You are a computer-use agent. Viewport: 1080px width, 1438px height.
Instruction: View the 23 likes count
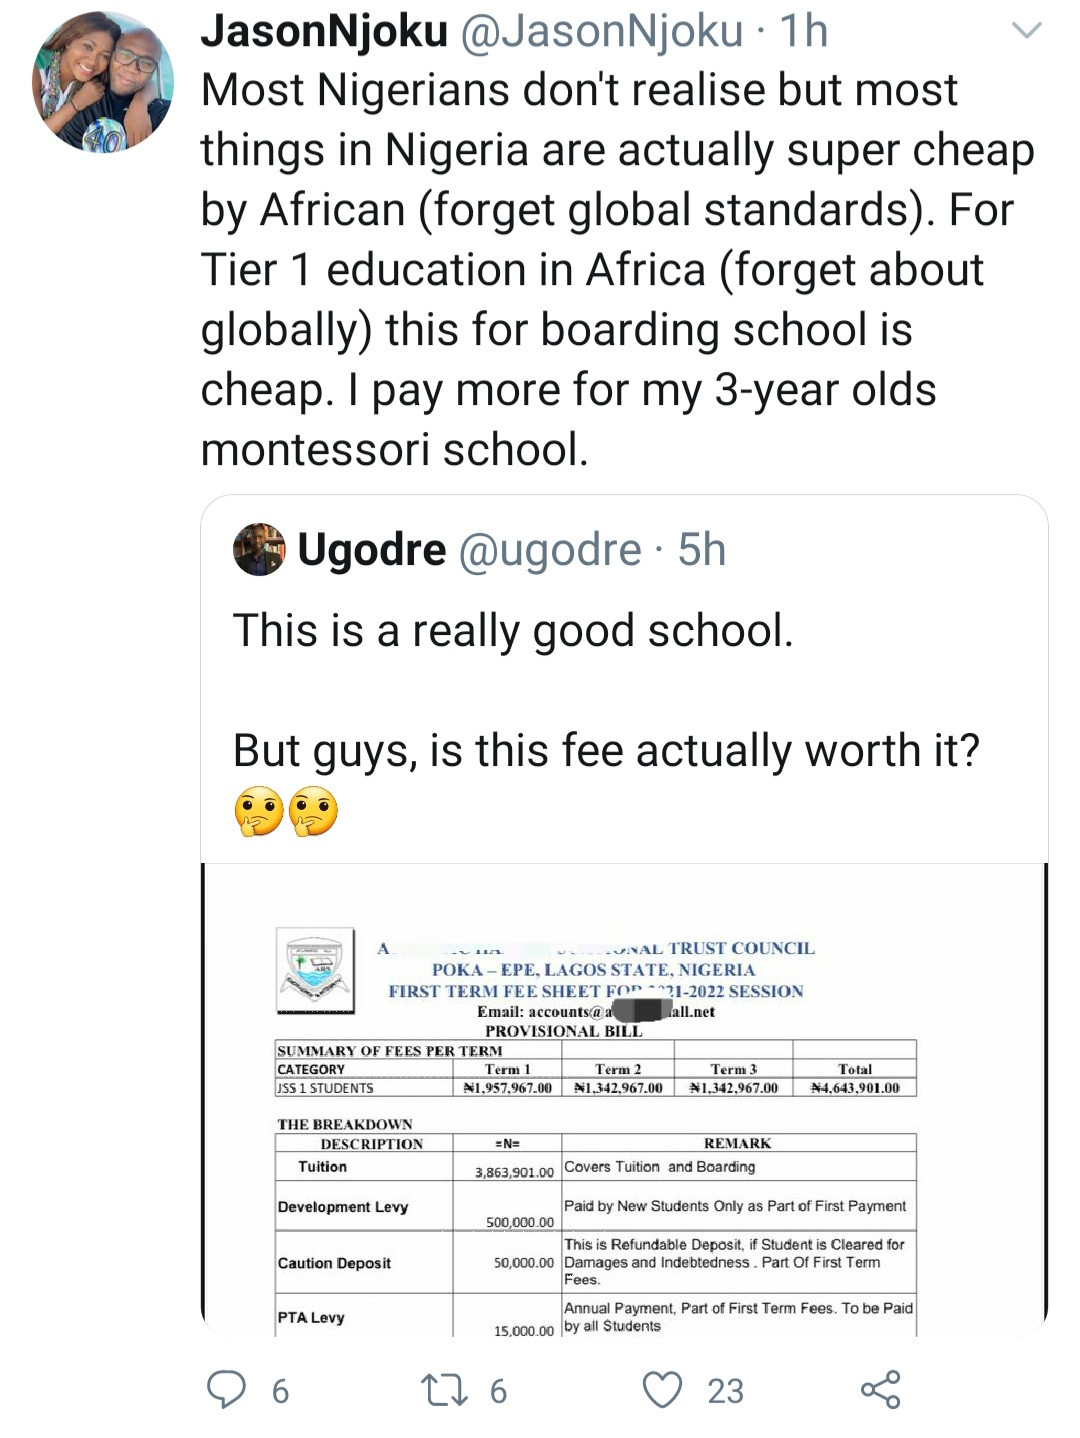726,1391
